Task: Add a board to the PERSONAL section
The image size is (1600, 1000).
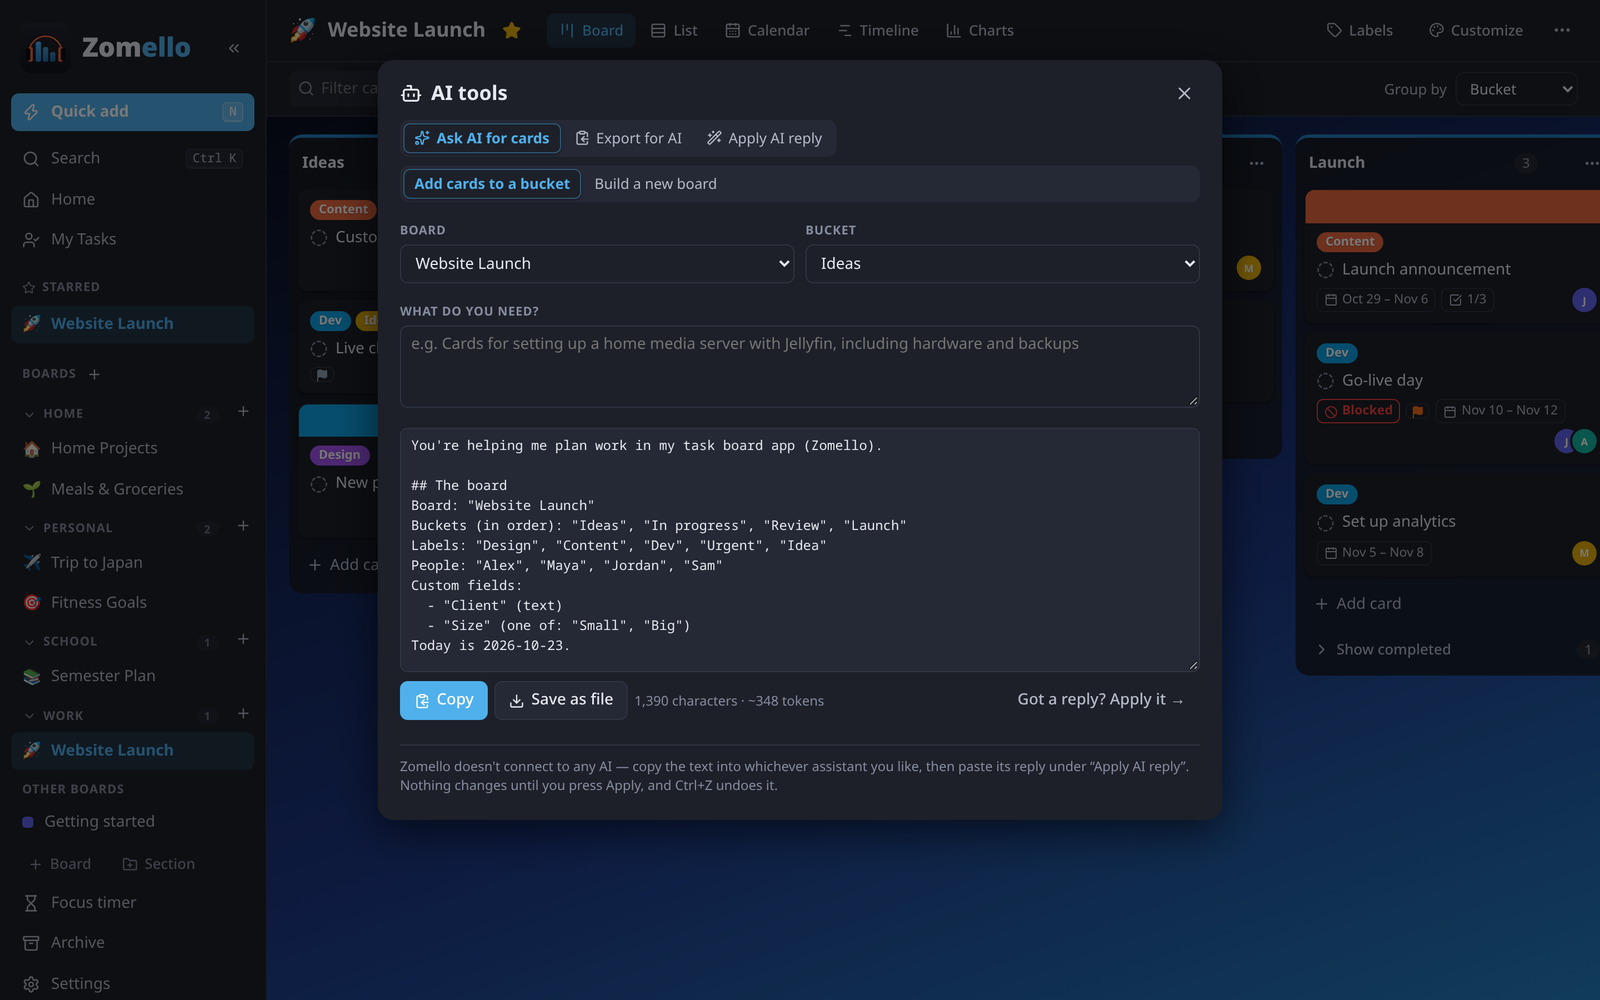Action: coord(243,526)
